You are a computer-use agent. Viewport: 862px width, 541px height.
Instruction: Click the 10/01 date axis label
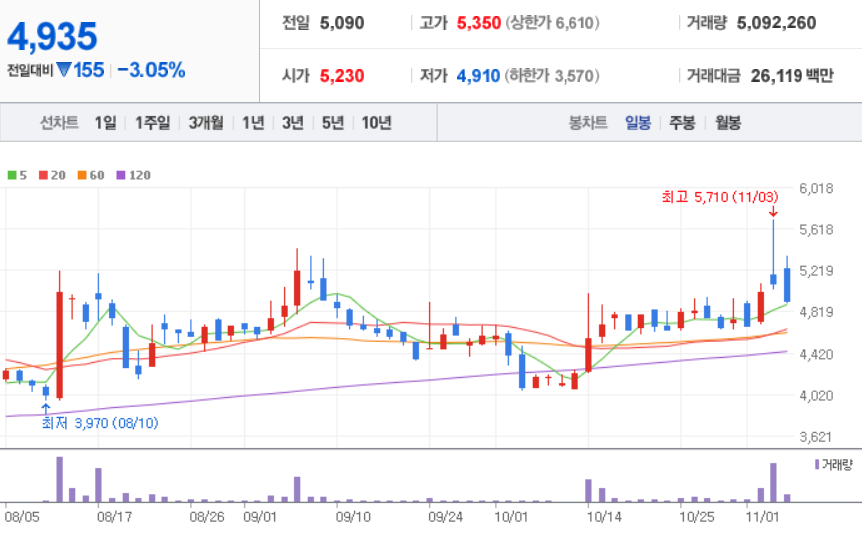pyautogui.click(x=511, y=517)
